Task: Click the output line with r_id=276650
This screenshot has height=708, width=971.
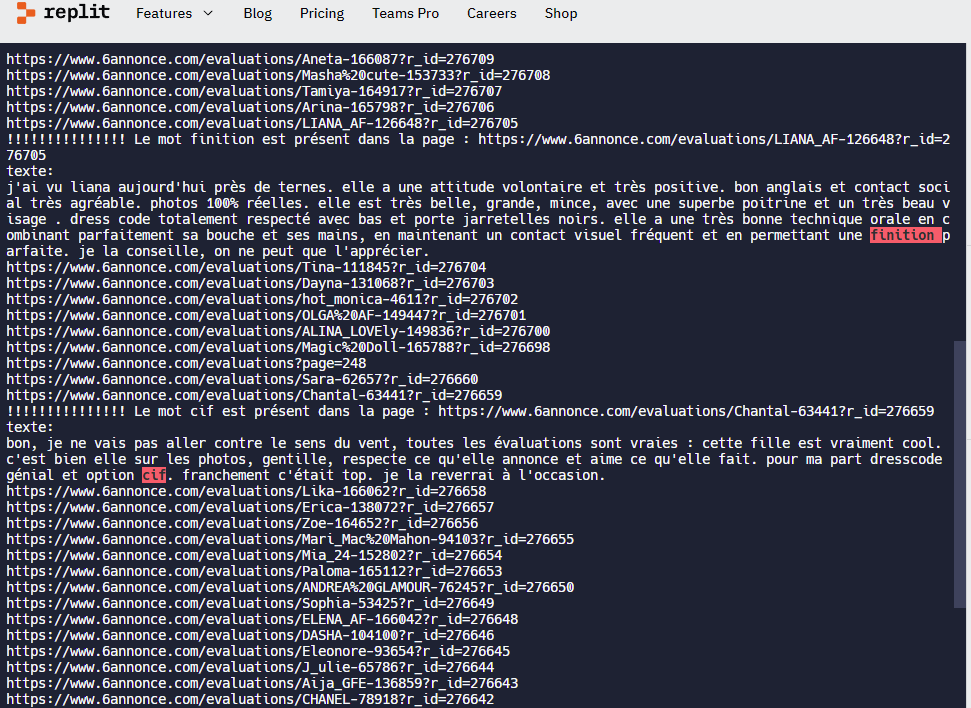Action: (x=290, y=587)
